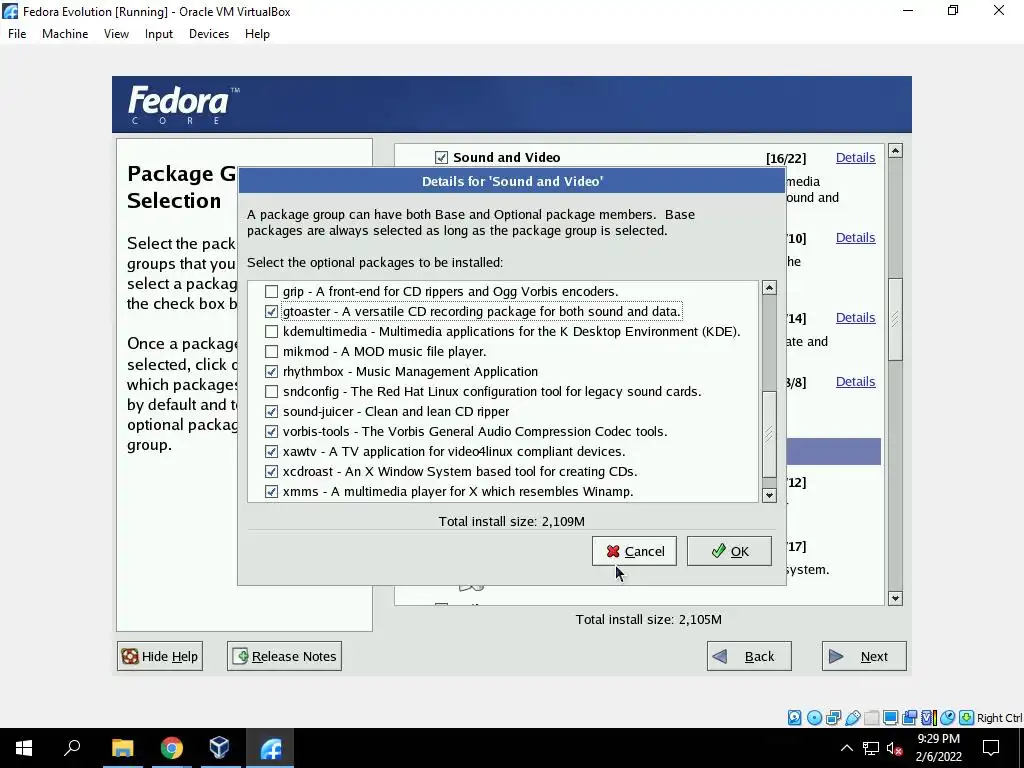Click the 'Total install size: 2,109M' text

(x=511, y=521)
